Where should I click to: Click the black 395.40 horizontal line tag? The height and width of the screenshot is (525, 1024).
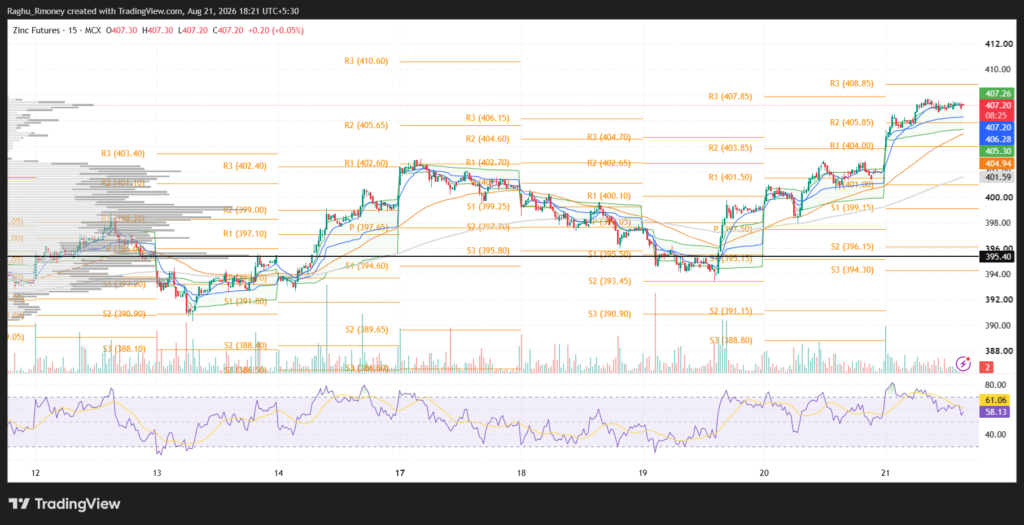pos(998,257)
